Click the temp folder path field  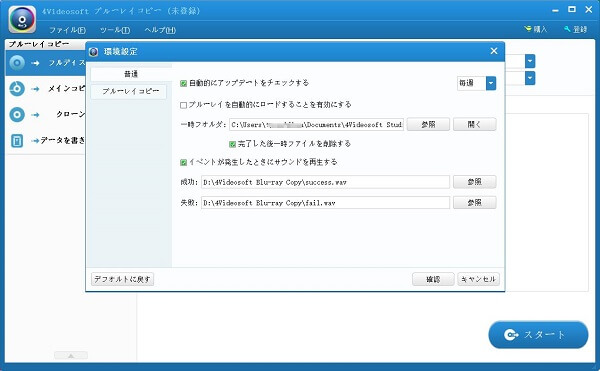316,125
